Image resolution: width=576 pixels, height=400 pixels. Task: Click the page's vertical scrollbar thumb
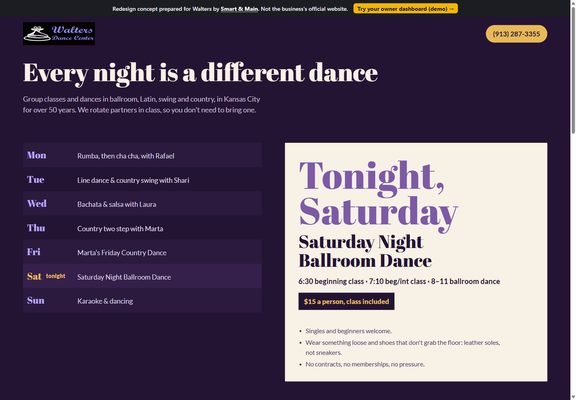[x=573, y=70]
